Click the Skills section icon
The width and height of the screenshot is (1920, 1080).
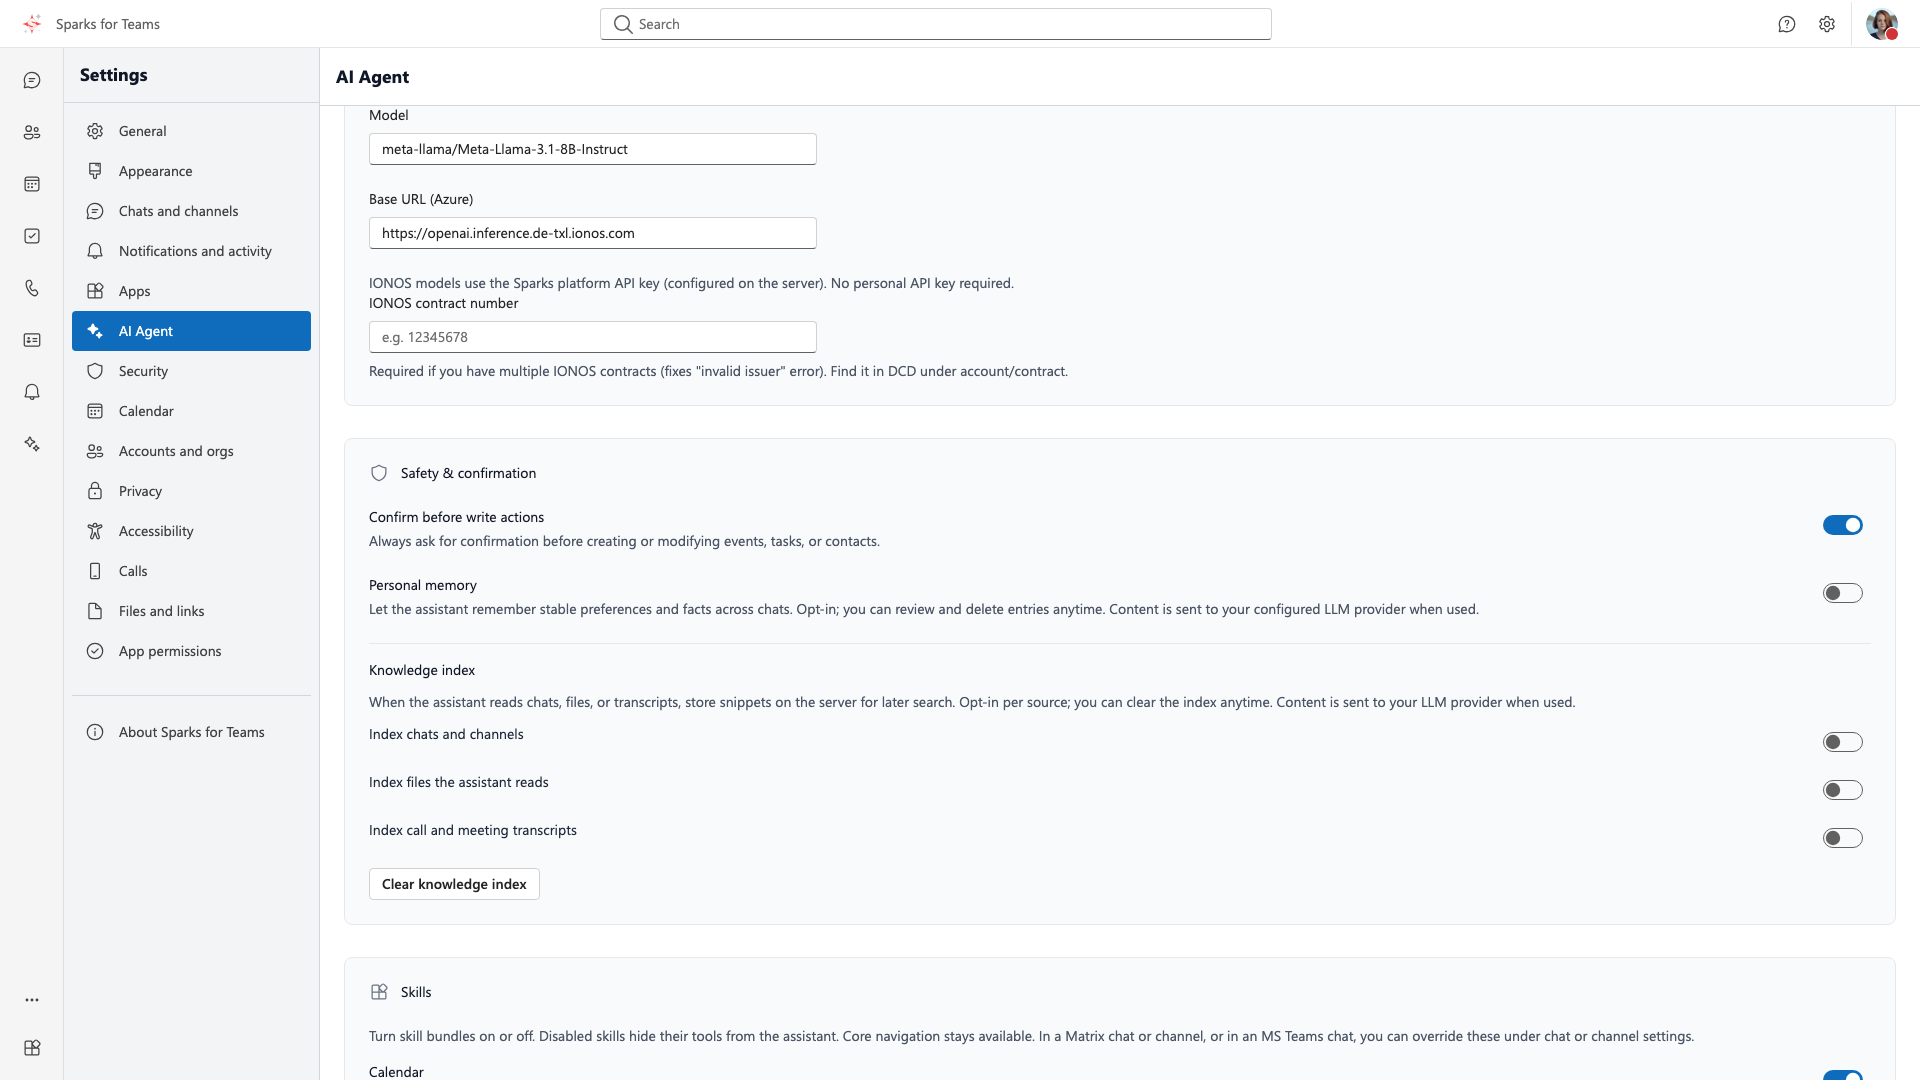[379, 992]
